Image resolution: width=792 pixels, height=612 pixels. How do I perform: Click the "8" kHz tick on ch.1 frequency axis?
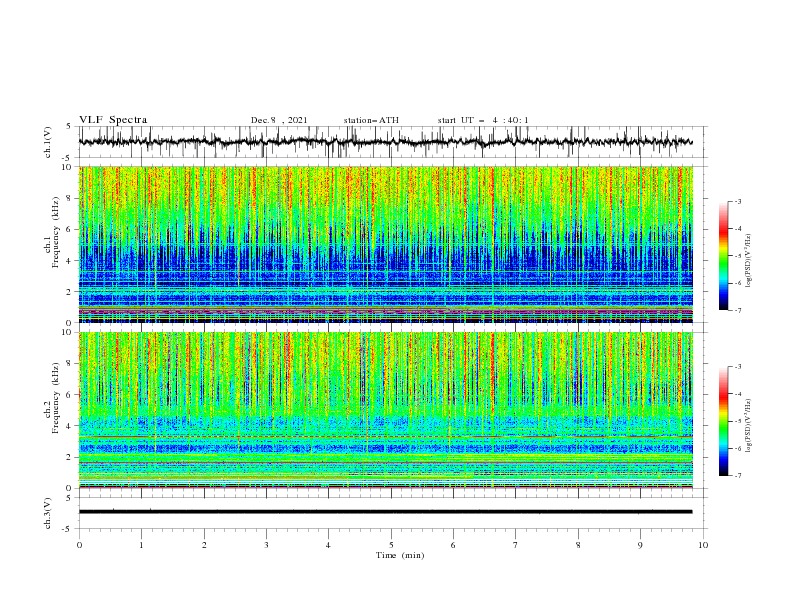pos(71,198)
